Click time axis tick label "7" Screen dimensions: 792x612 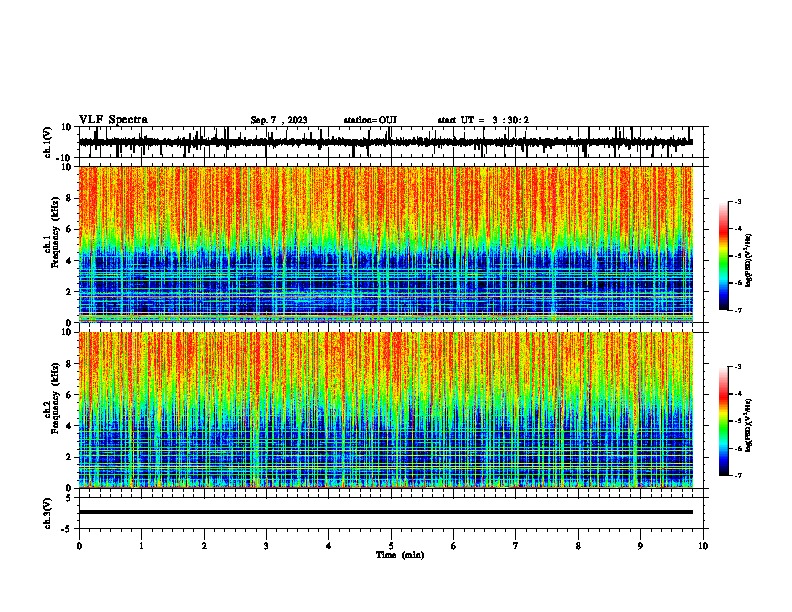click(516, 546)
